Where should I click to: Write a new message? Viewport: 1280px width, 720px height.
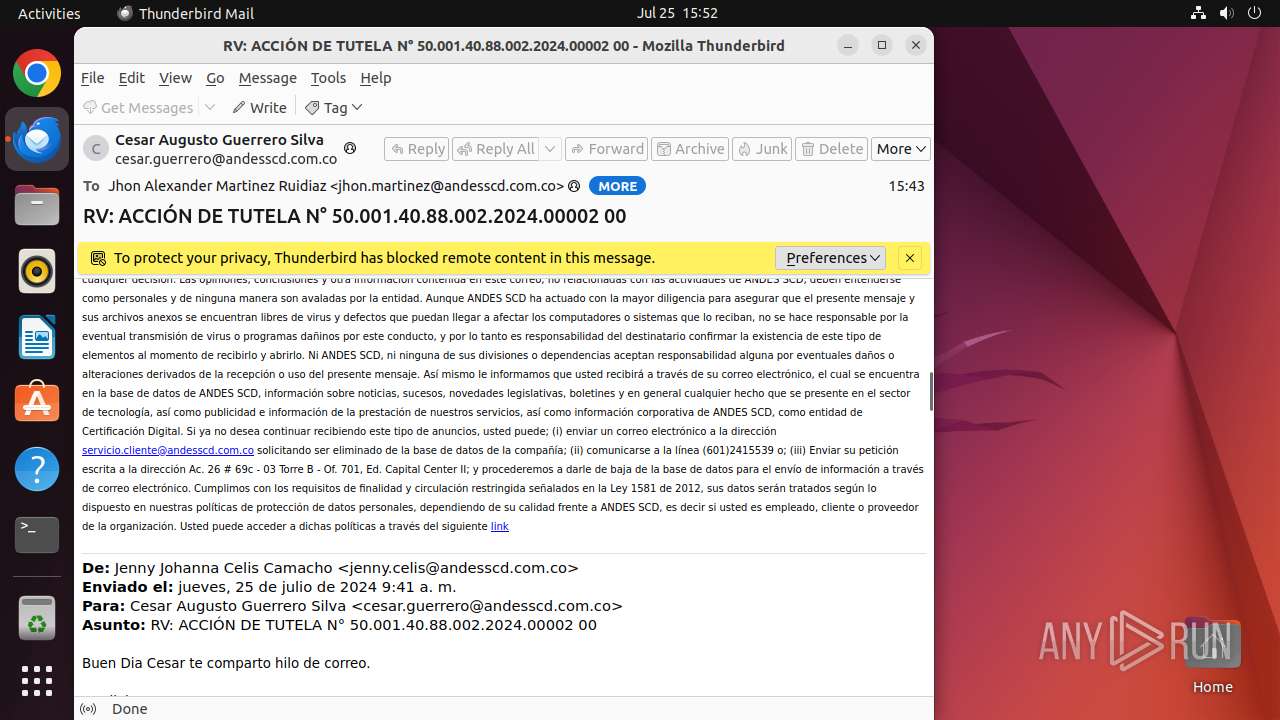[260, 107]
